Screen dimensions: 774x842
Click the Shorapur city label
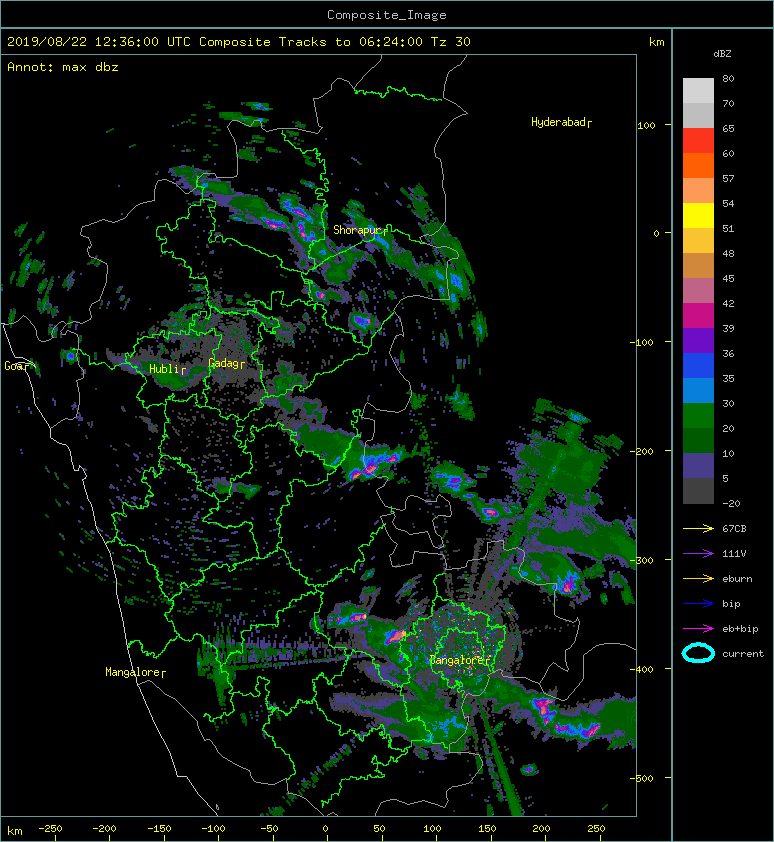coord(357,230)
